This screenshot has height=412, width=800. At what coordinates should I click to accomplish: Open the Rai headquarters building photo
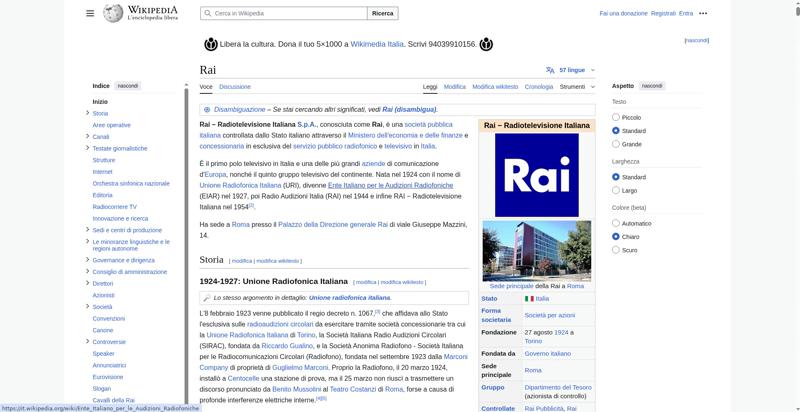[537, 251]
